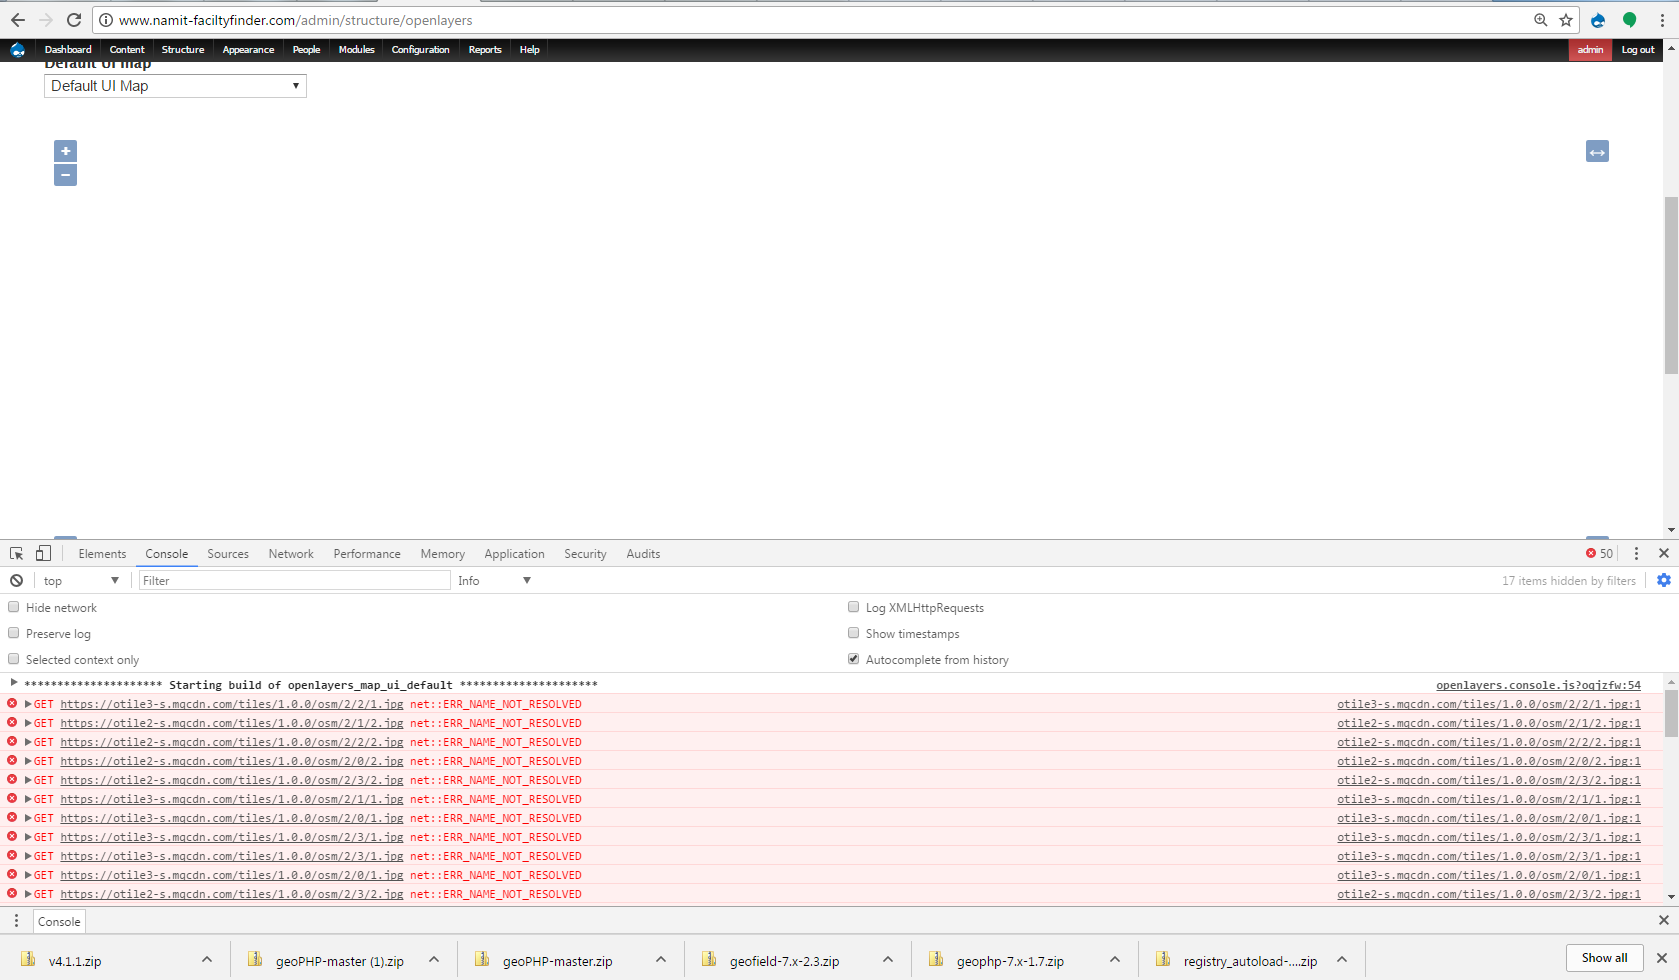Toggle the device toolbar icon
The width and height of the screenshot is (1679, 980).
pyautogui.click(x=43, y=554)
